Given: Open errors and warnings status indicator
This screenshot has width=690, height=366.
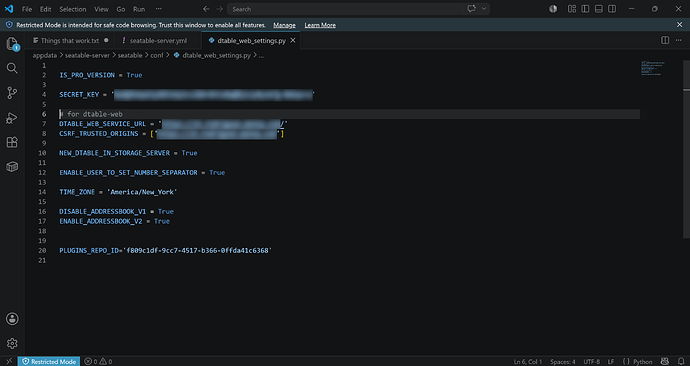Looking at the screenshot, I should coord(98,361).
